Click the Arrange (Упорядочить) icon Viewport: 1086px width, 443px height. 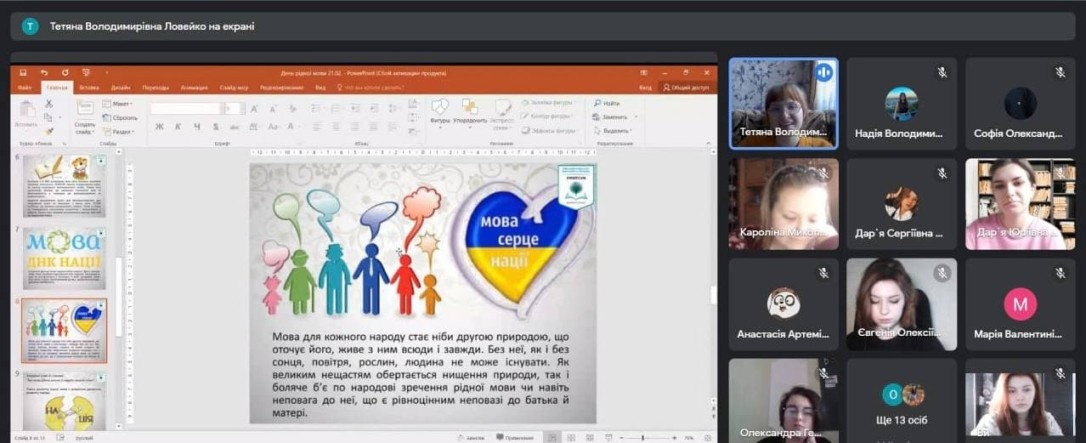[469, 110]
